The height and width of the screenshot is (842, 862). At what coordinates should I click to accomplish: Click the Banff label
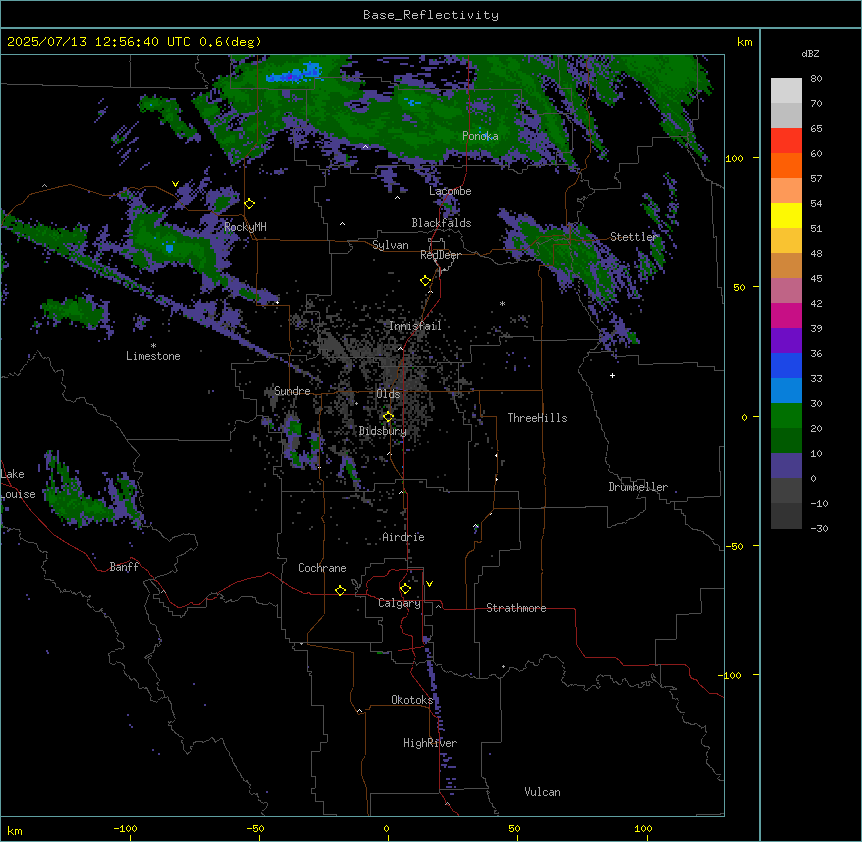(124, 567)
